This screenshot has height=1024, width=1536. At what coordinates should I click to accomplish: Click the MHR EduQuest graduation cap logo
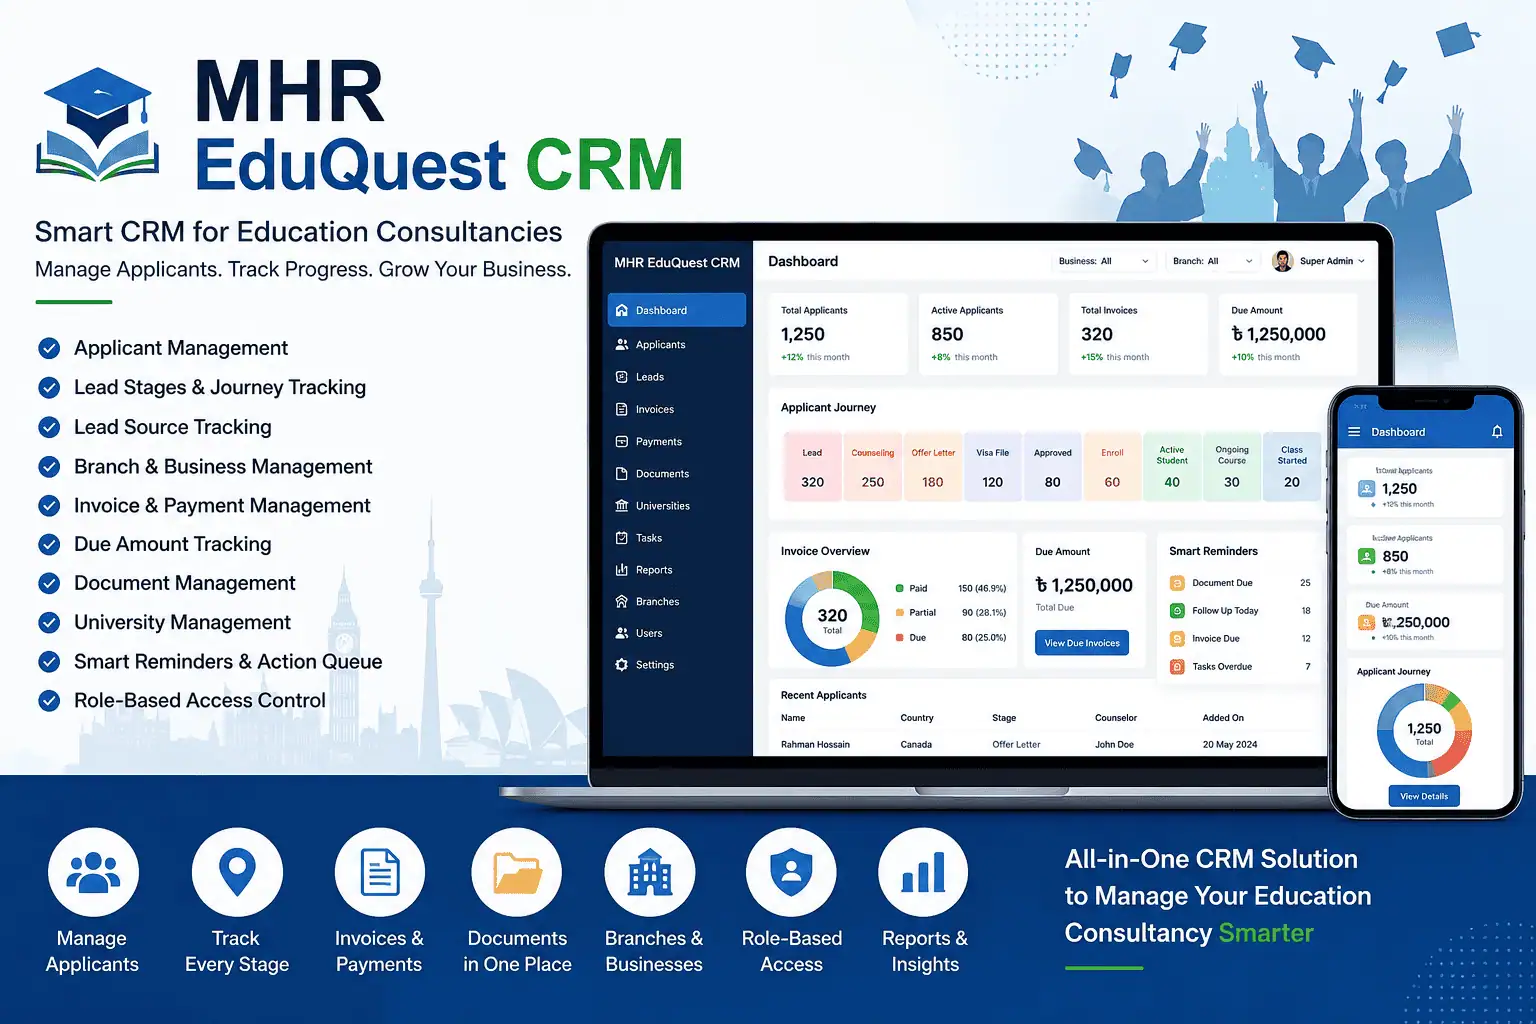(97, 125)
